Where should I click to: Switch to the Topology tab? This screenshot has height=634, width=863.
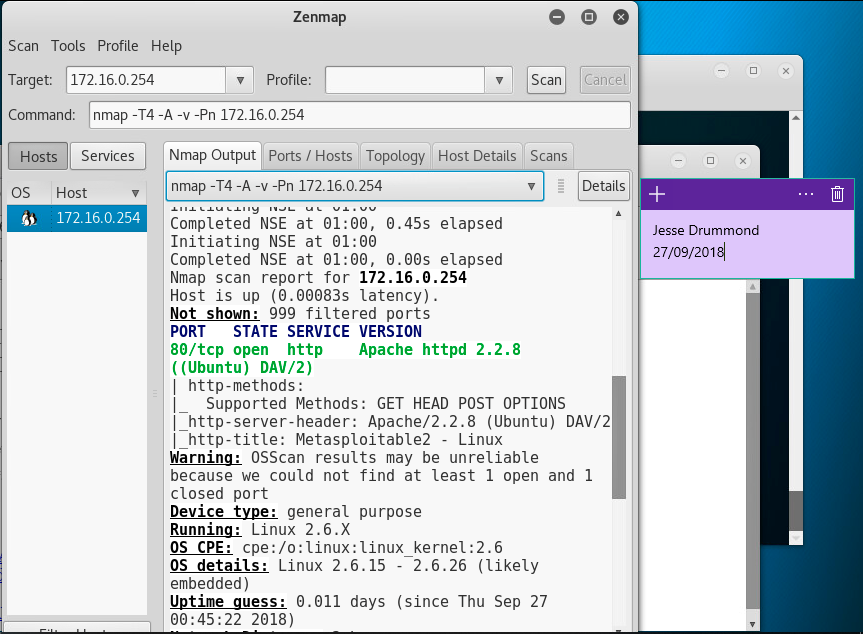pyautogui.click(x=396, y=156)
